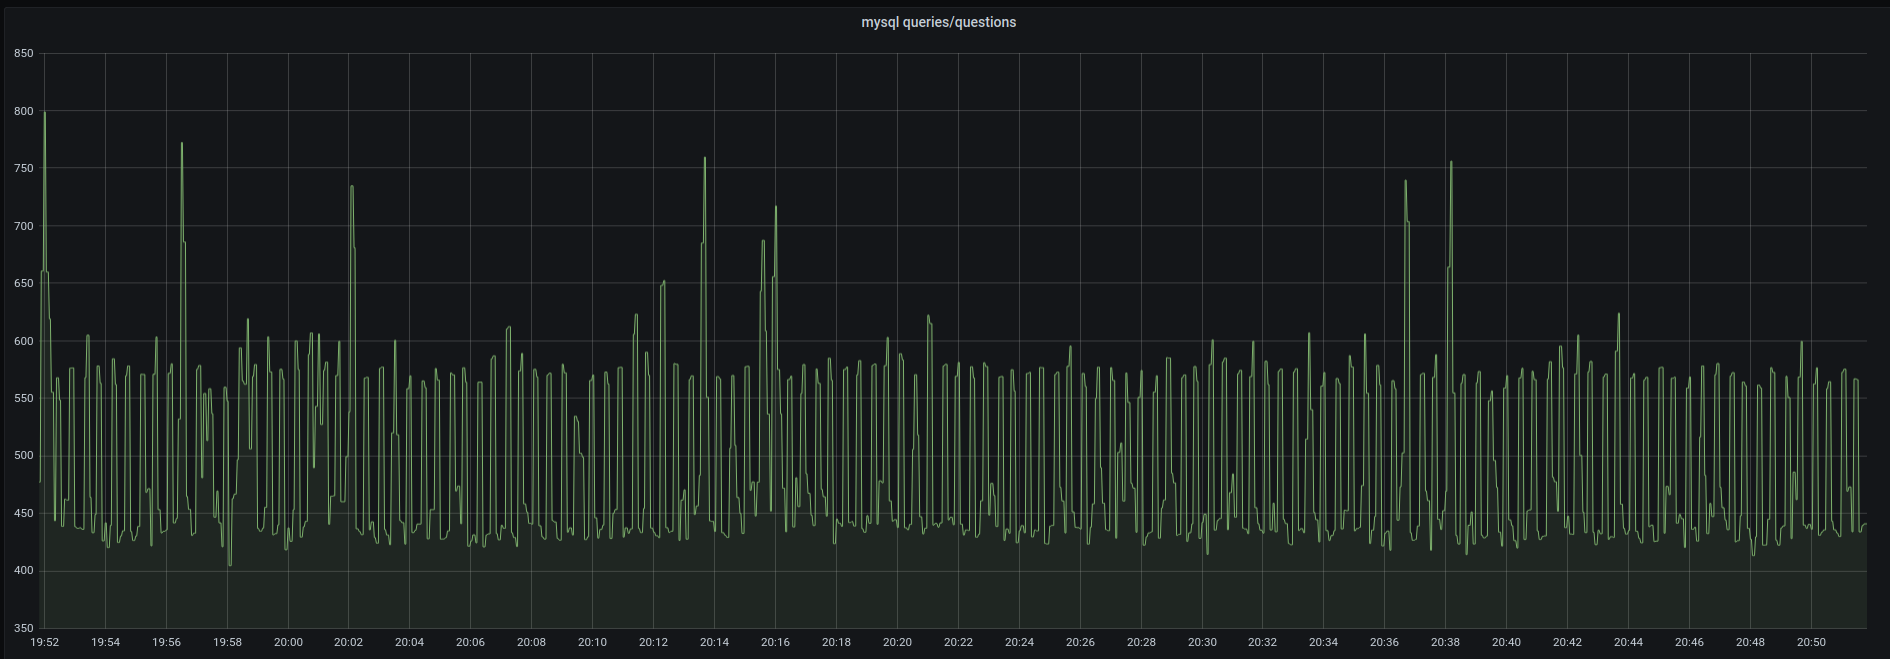Click the lowest dip just after 19:58
The image size is (1890, 659).
click(230, 564)
